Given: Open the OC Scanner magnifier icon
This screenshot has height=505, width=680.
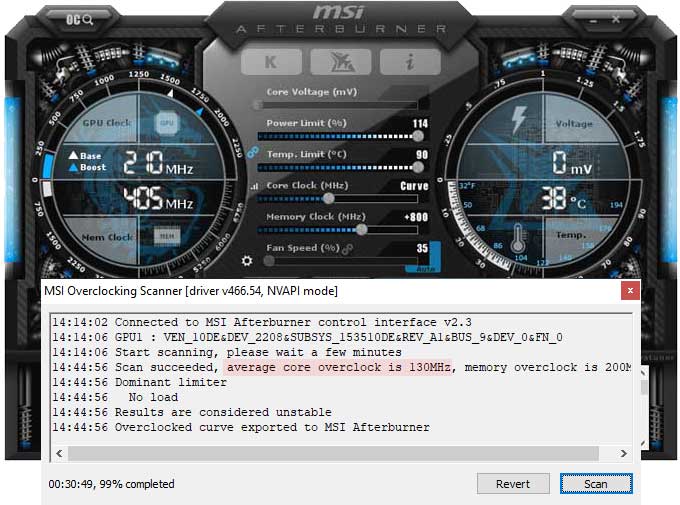Looking at the screenshot, I should [79, 20].
